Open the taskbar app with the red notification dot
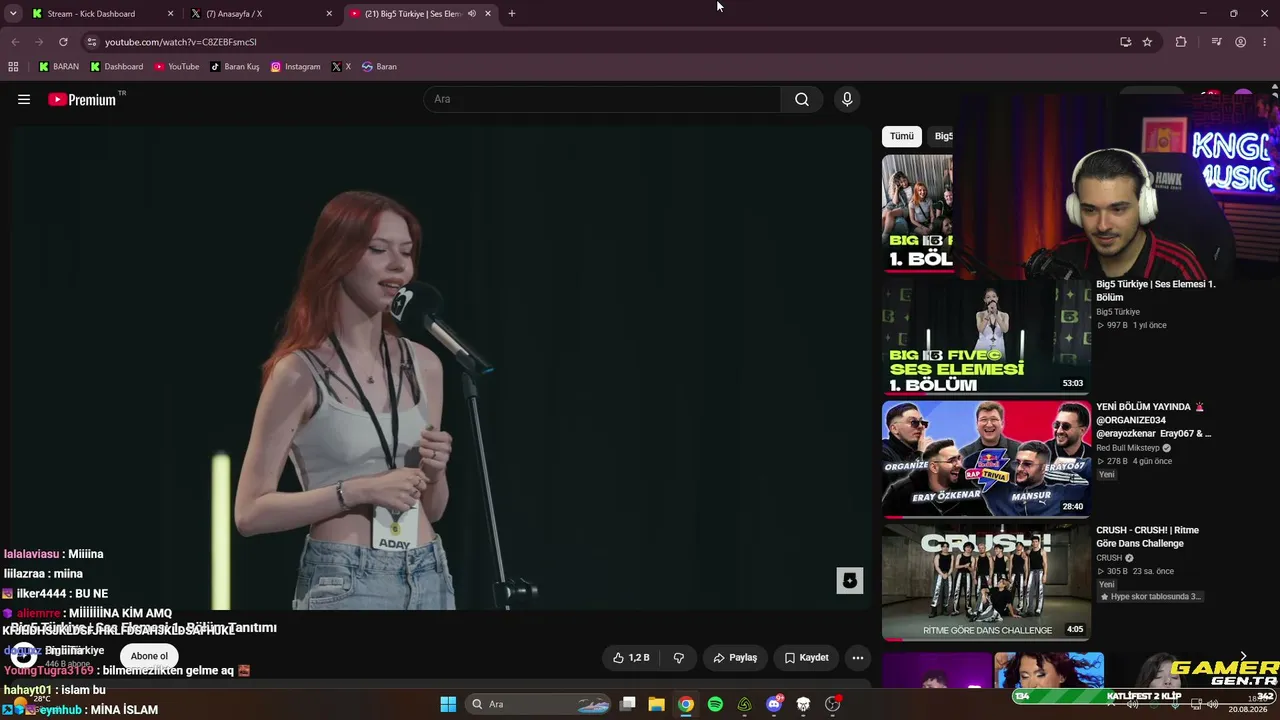The image size is (1280, 720). click(x=833, y=704)
